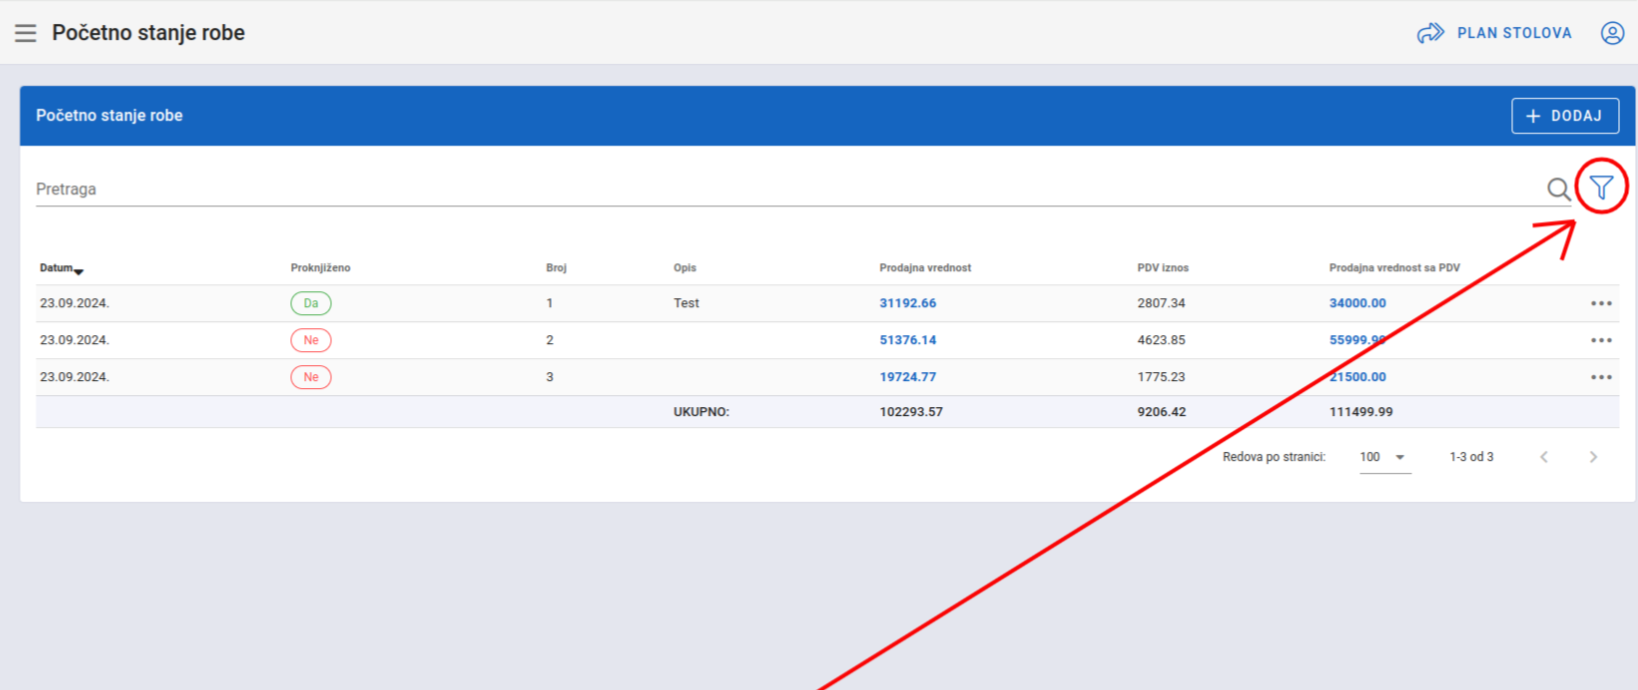Open the filter funnel icon
Viewport: 1638px width, 690px height.
tap(1601, 187)
